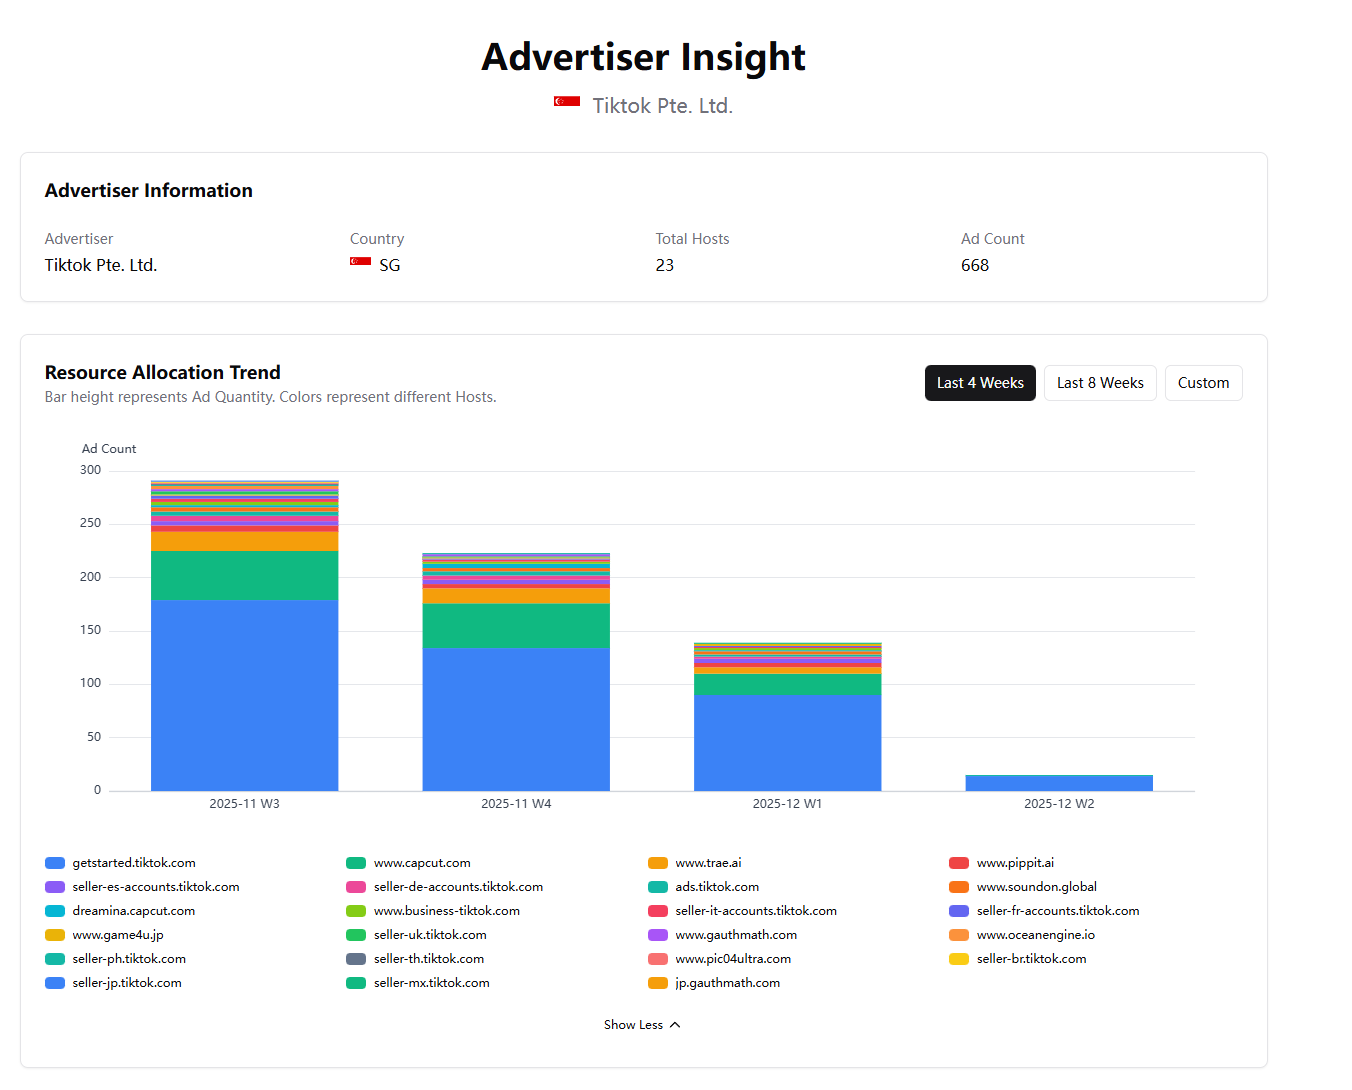This screenshot has height=1090, width=1352.
Task: Click the blue segment of the 2025-12 W1 bar
Action: pyautogui.click(x=788, y=743)
